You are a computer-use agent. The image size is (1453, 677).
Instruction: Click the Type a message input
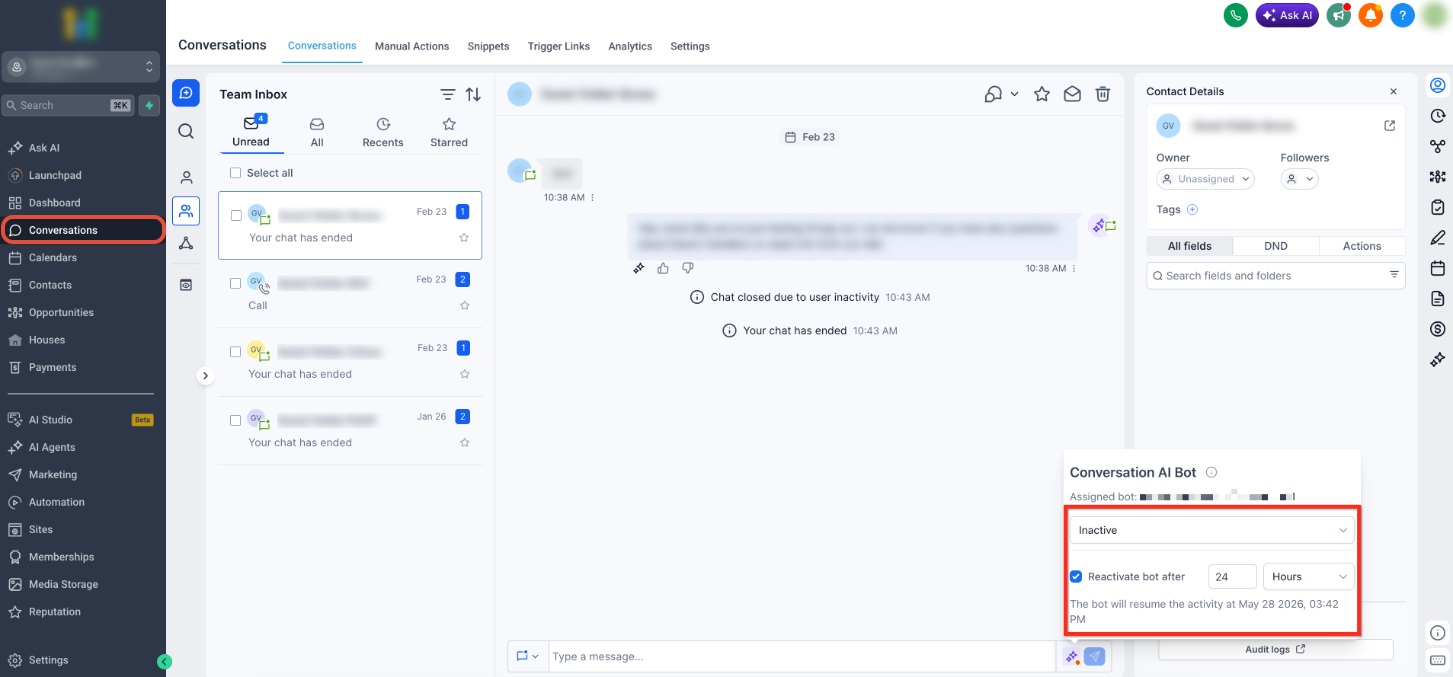[800, 656]
